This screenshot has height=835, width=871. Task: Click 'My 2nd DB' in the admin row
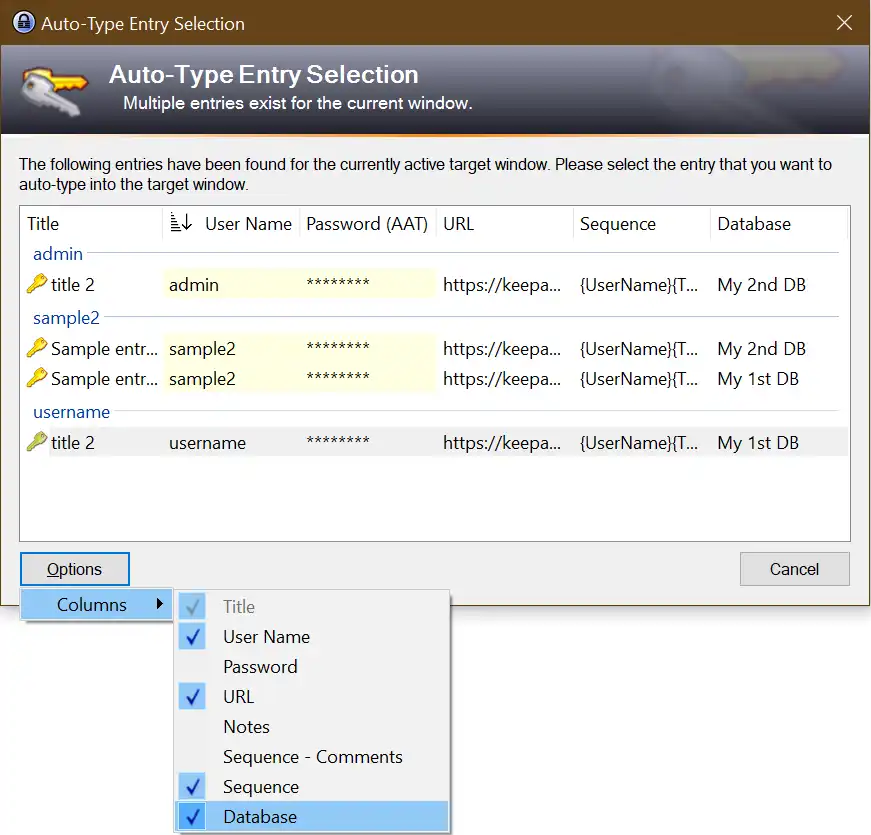pos(762,284)
